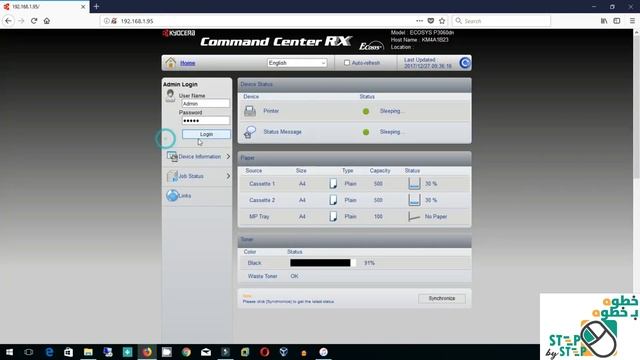Open Opera browser from taskbar
Image resolution: width=640 pixels, height=360 pixels.
pyautogui.click(x=264, y=352)
